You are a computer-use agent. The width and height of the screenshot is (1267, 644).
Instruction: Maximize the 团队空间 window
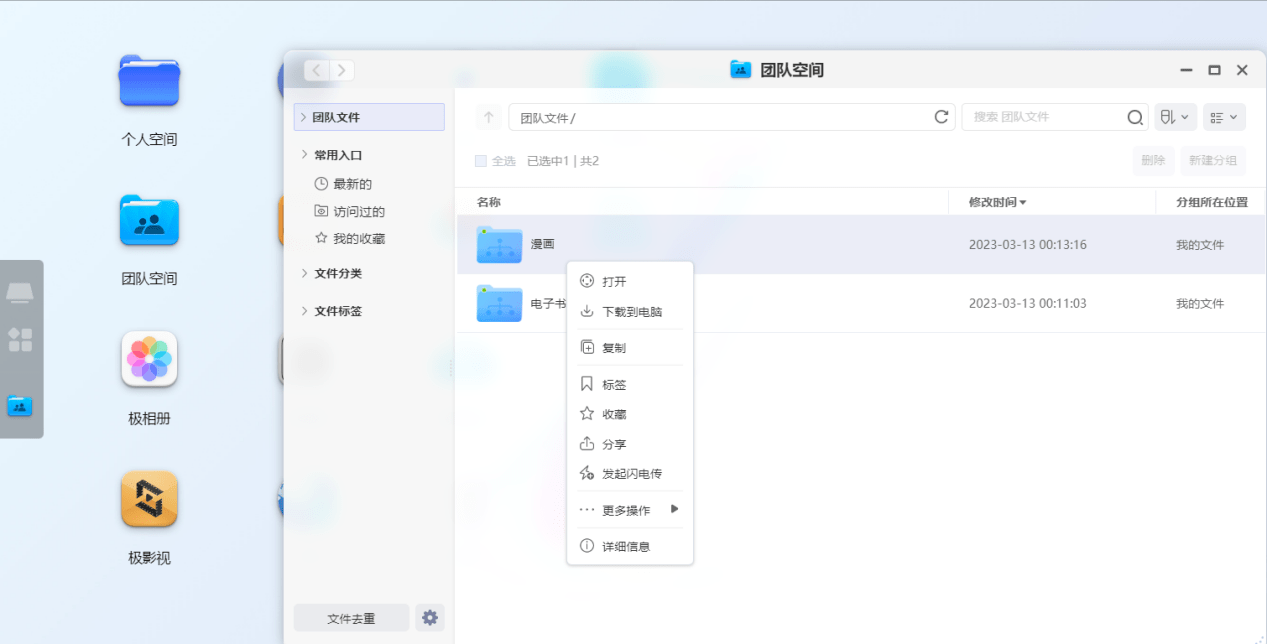(x=1214, y=70)
